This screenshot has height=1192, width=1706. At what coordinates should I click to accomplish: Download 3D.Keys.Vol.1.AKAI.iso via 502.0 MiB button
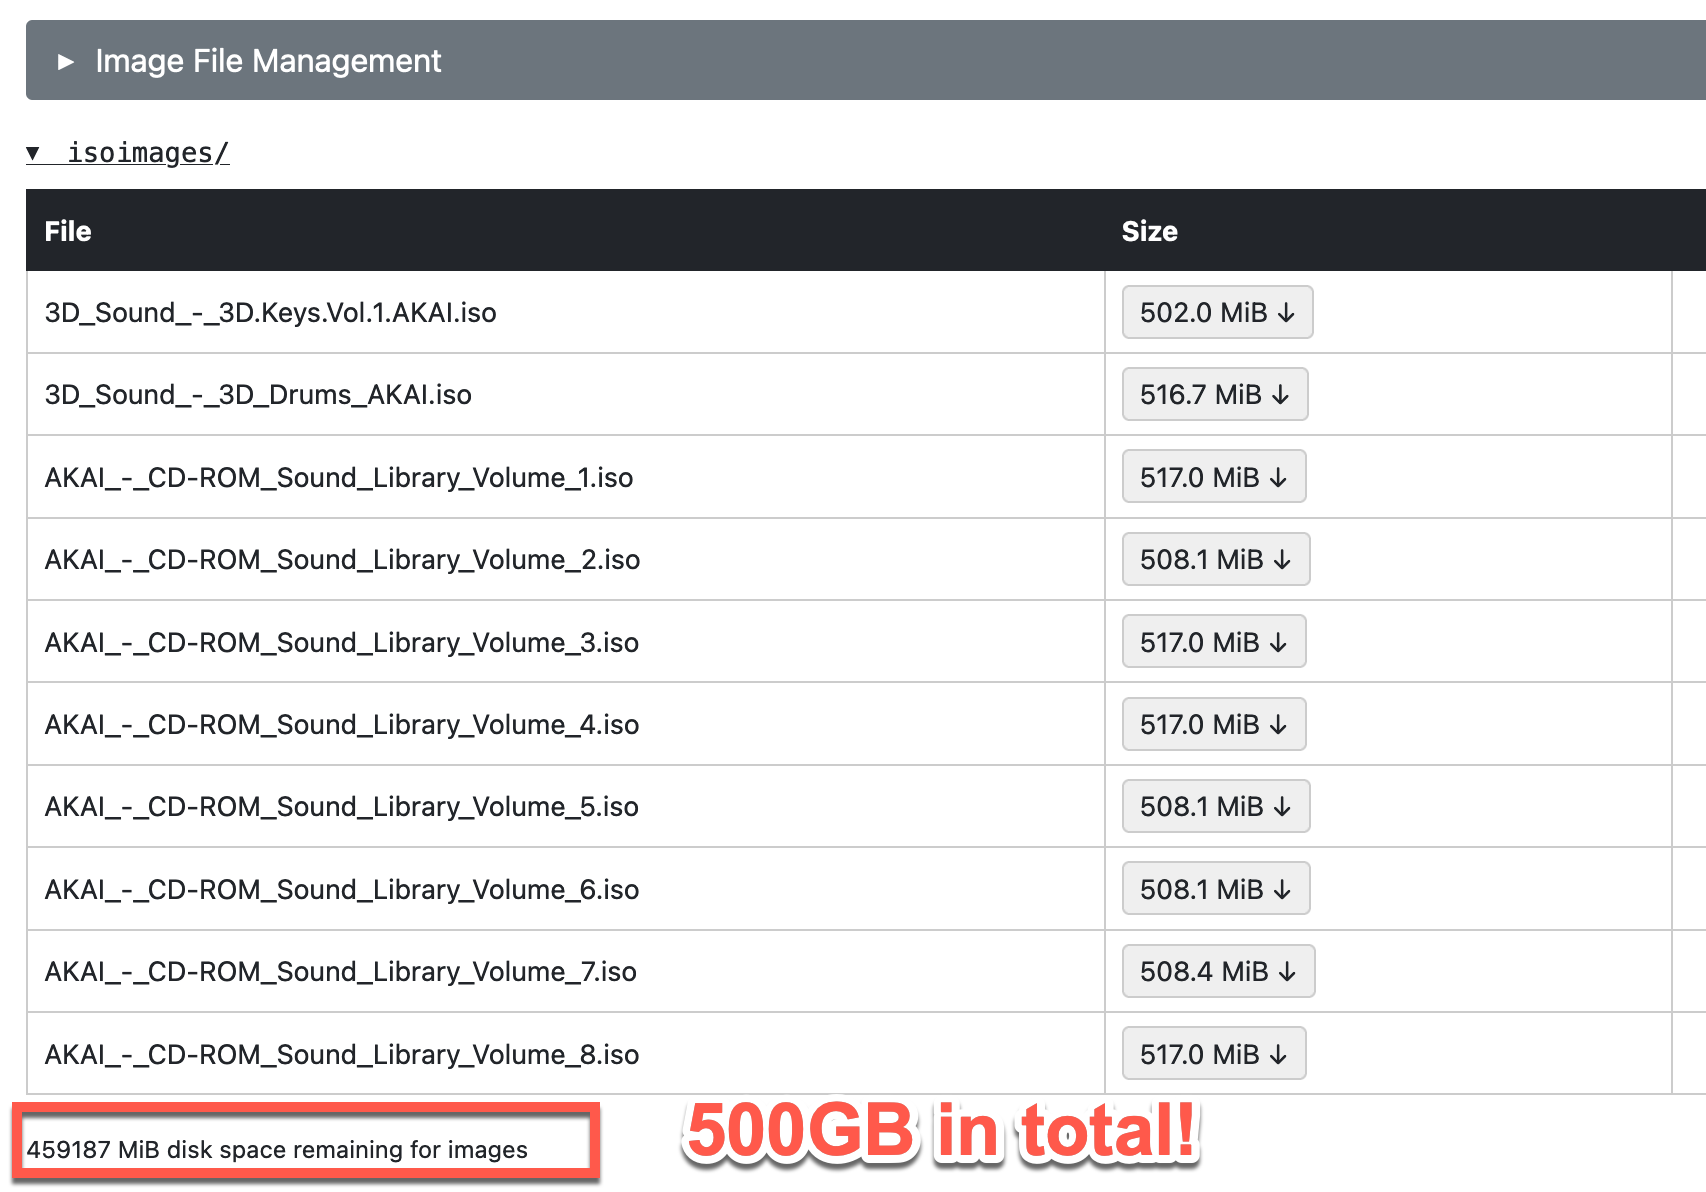coord(1217,312)
